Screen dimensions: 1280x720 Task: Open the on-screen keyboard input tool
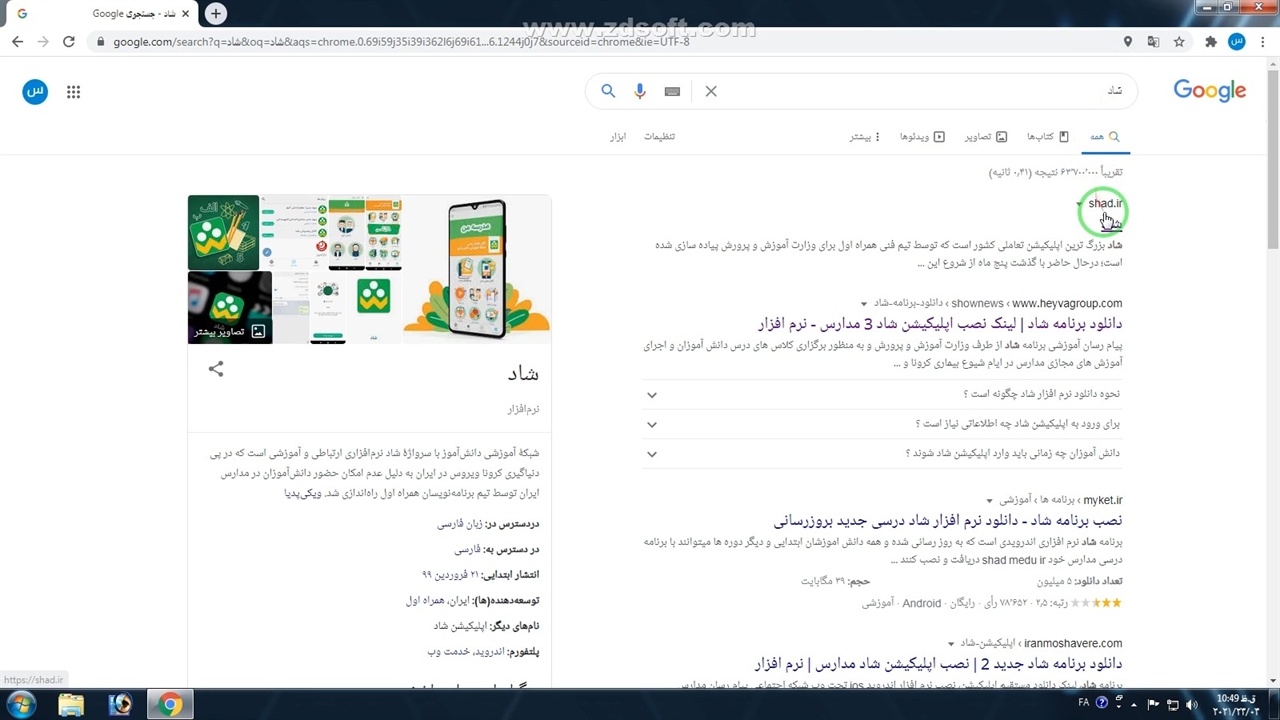[672, 91]
